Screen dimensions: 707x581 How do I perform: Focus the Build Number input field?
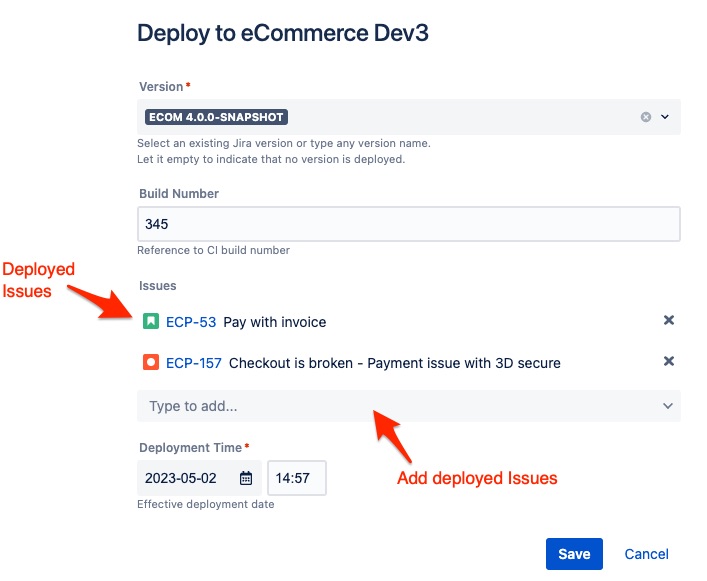(x=408, y=224)
